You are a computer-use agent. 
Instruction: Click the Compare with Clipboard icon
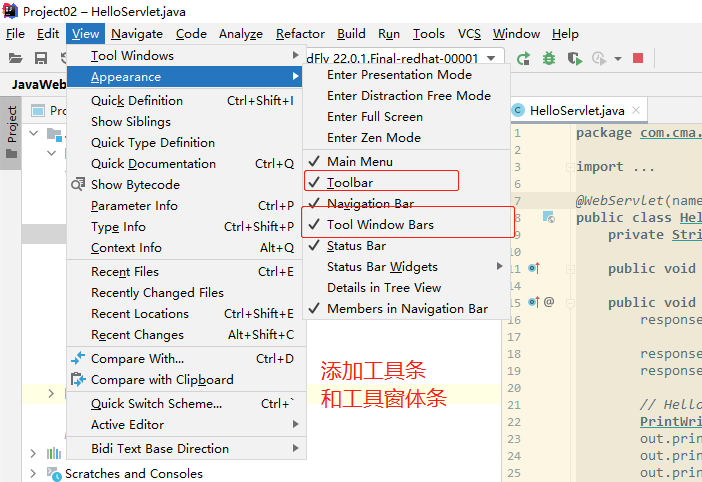(78, 380)
